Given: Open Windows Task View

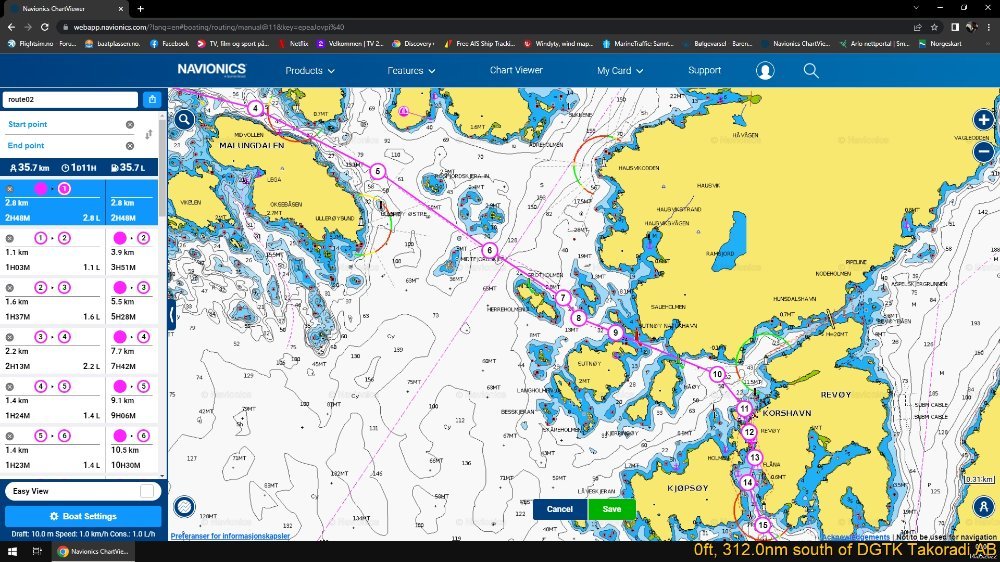Looking at the screenshot, I should point(37,551).
